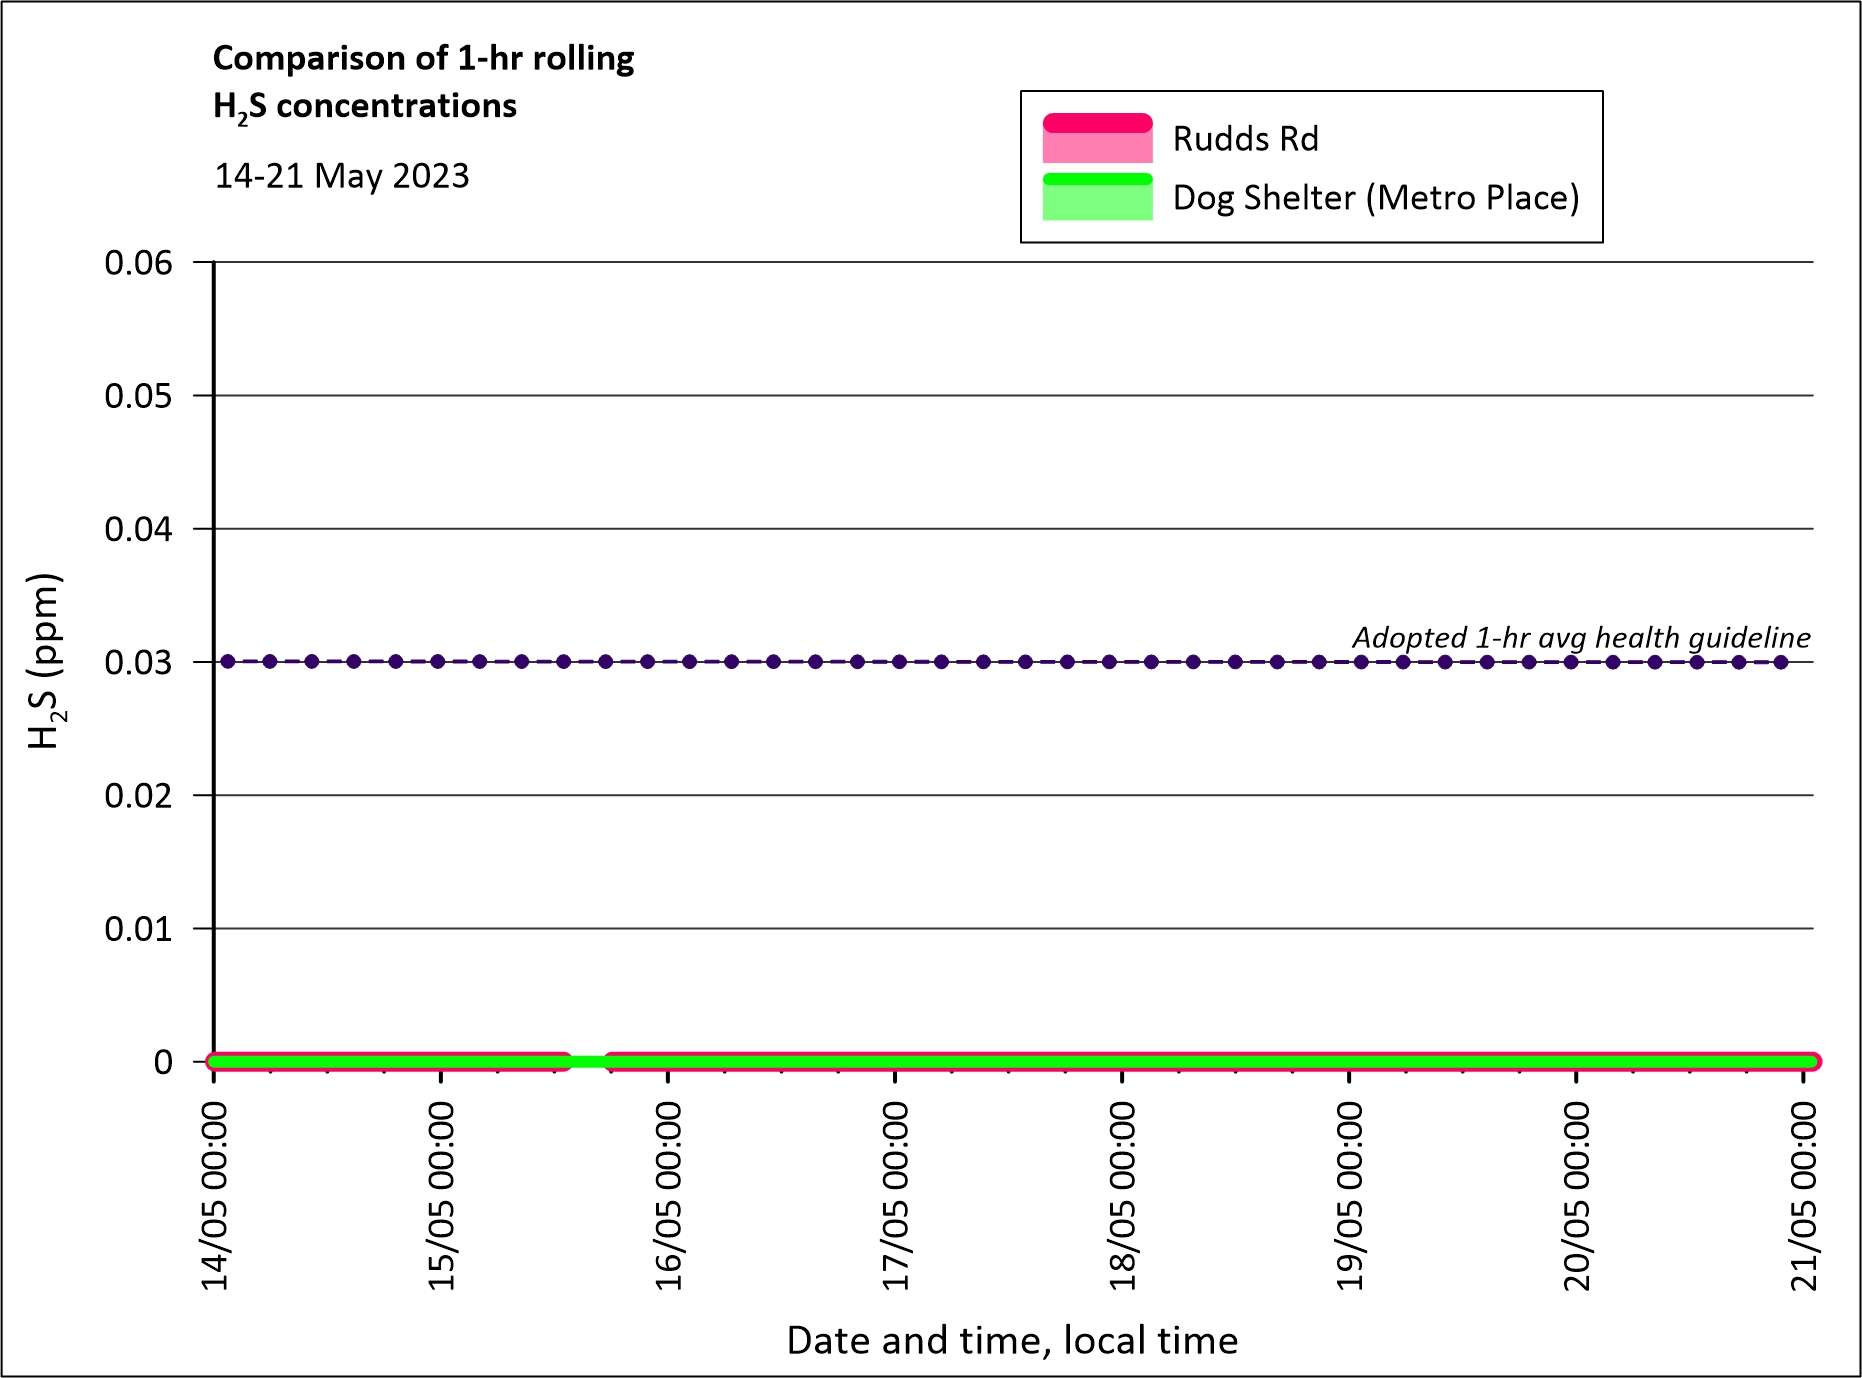Image resolution: width=1862 pixels, height=1378 pixels.
Task: Click the '14-21 May 2023' subtitle
Action: point(342,176)
